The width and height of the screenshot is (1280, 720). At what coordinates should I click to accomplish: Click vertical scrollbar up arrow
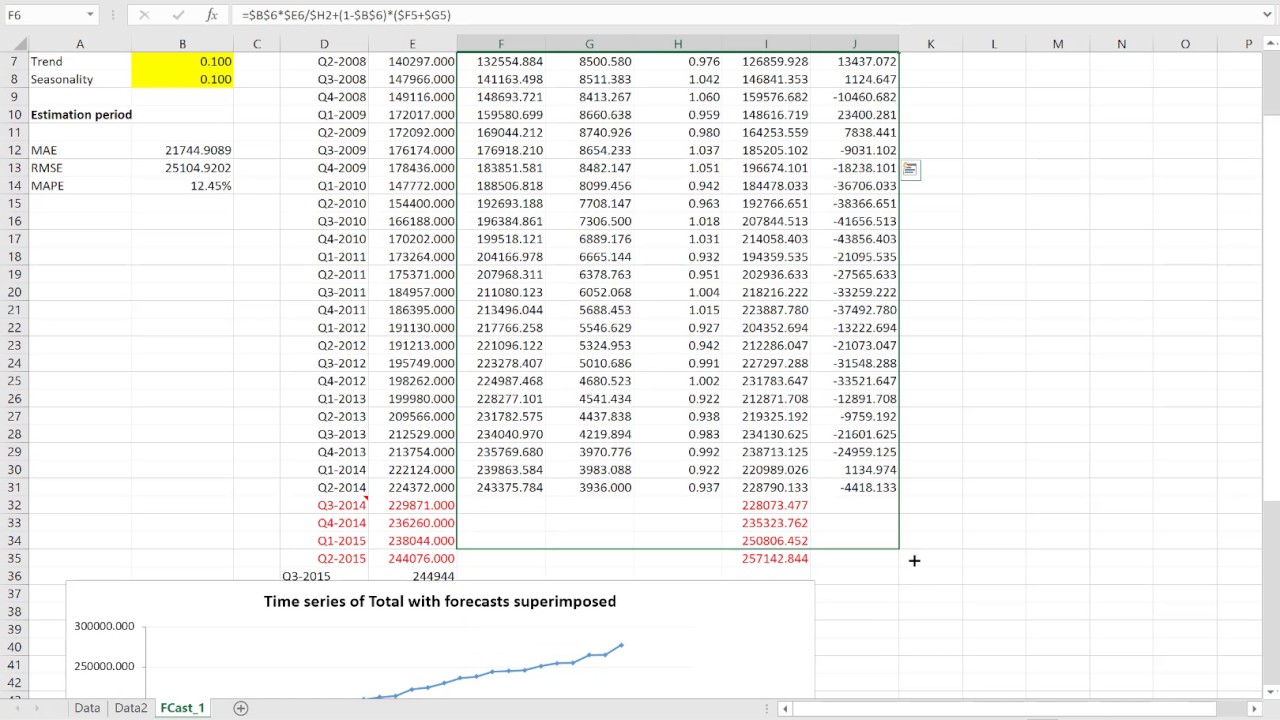point(1271,44)
